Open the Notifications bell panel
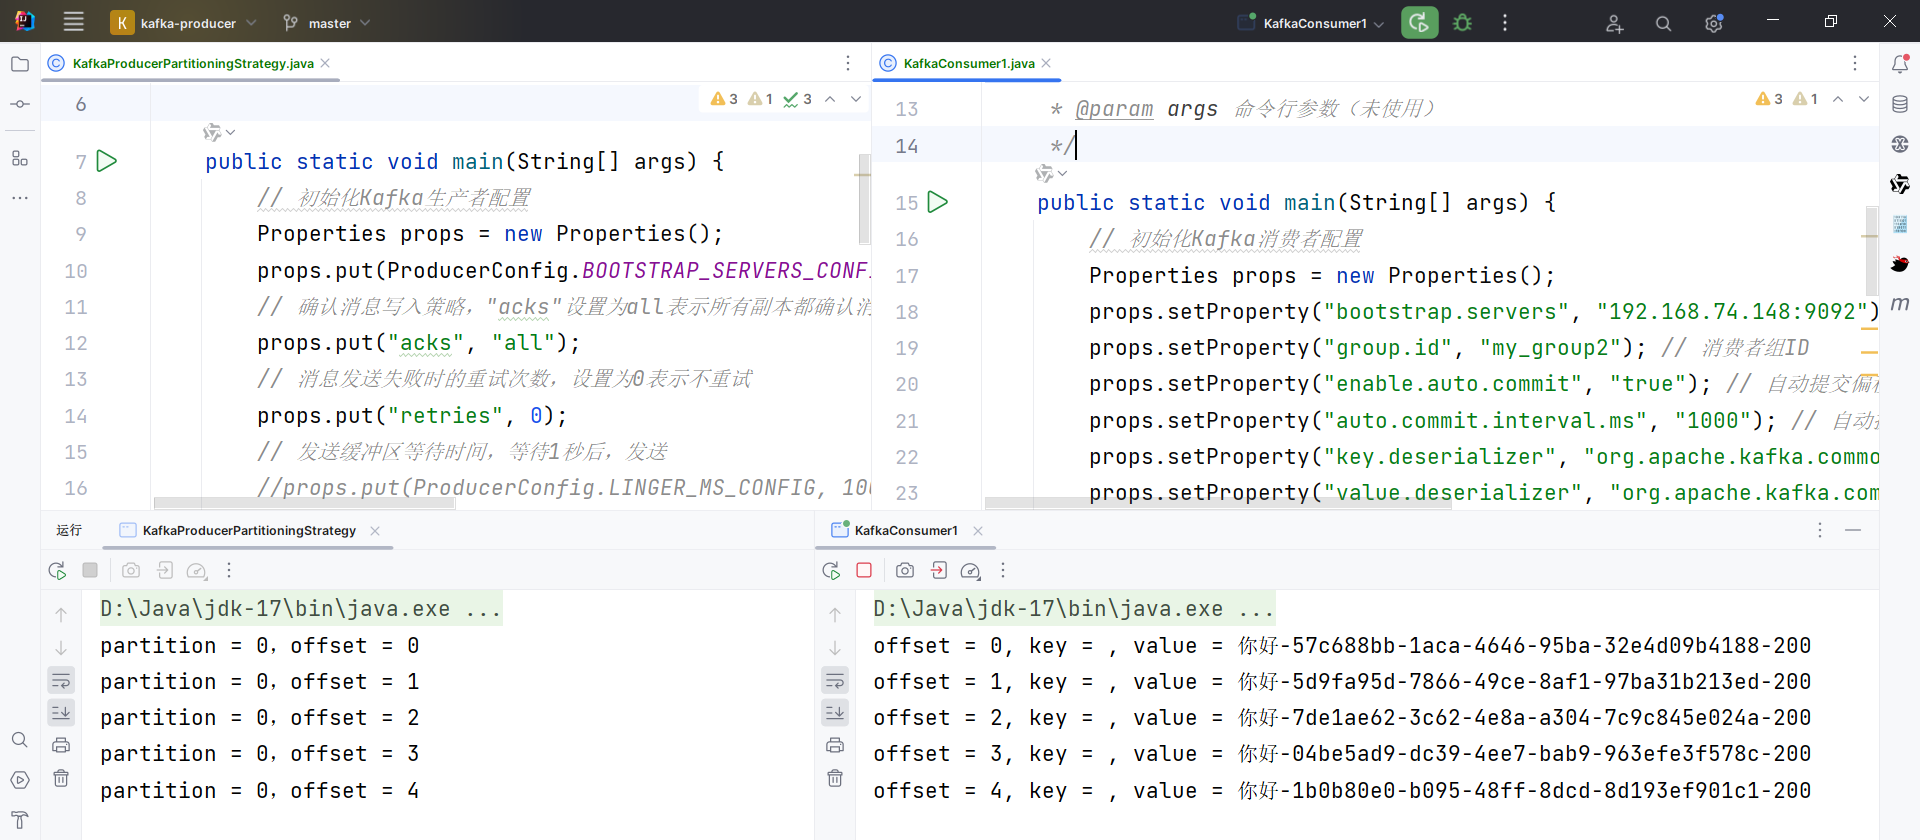Image resolution: width=1920 pixels, height=840 pixels. click(1900, 64)
